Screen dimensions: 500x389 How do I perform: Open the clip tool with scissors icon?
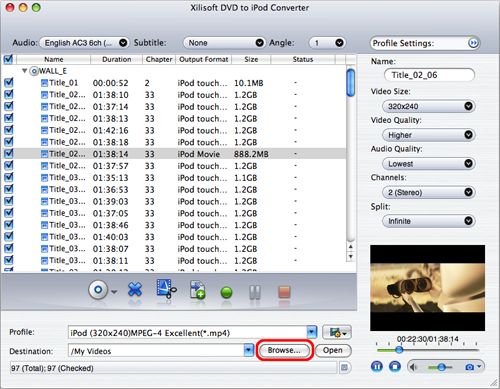coord(166,289)
